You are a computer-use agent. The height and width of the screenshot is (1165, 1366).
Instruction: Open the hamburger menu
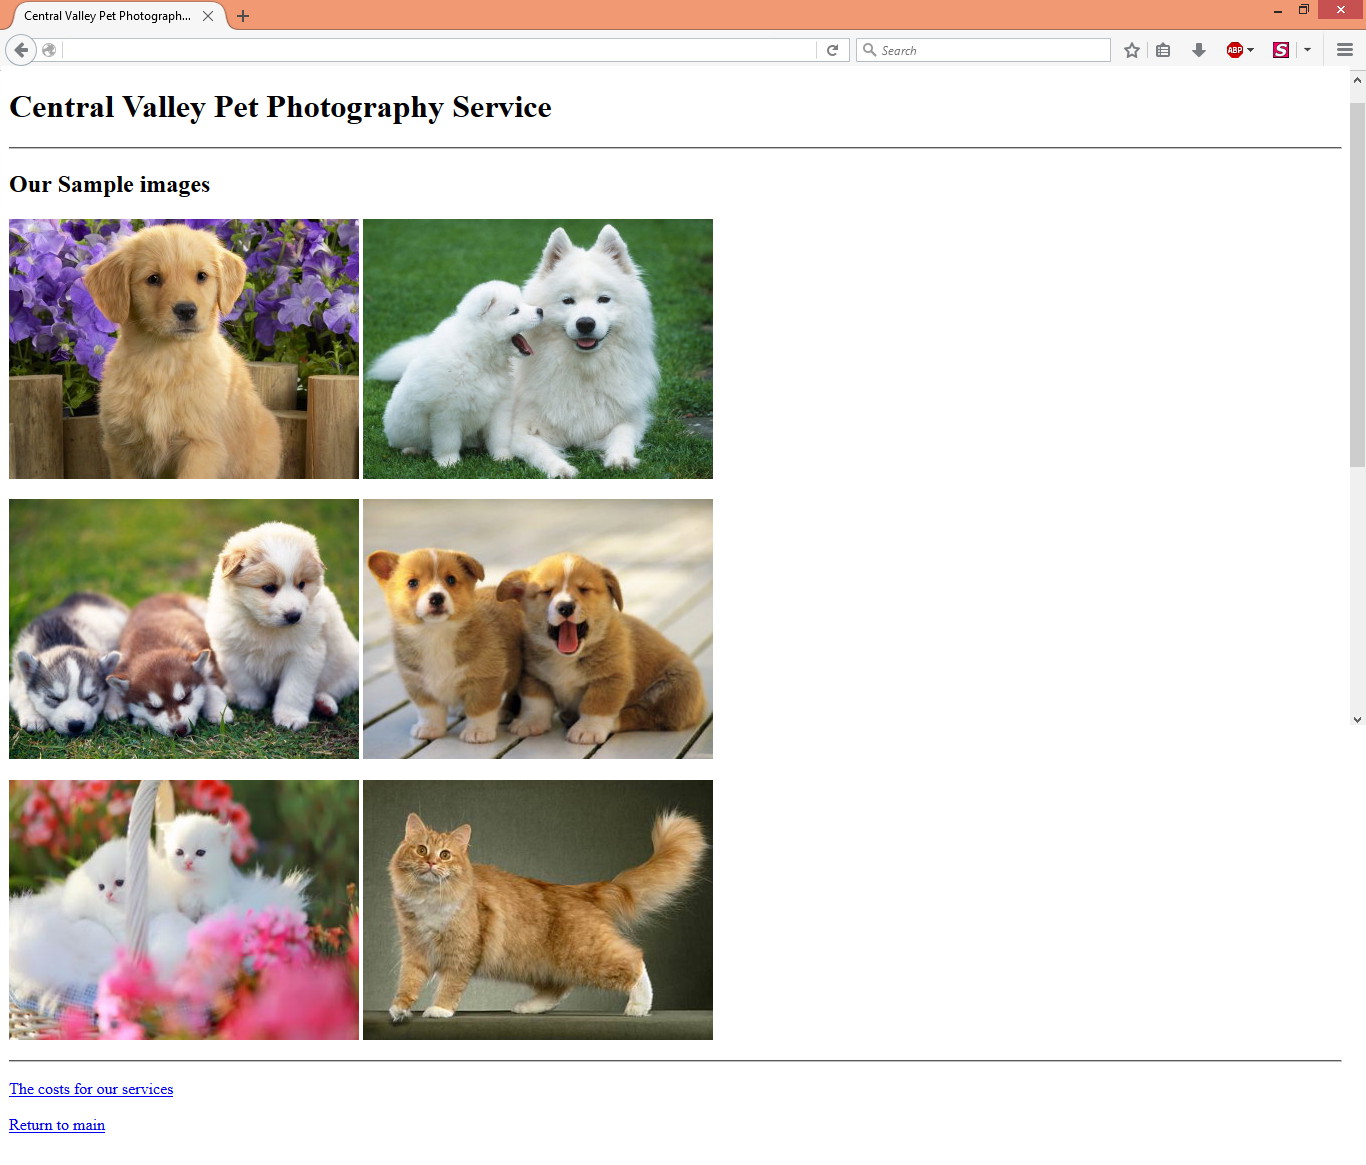pos(1345,50)
